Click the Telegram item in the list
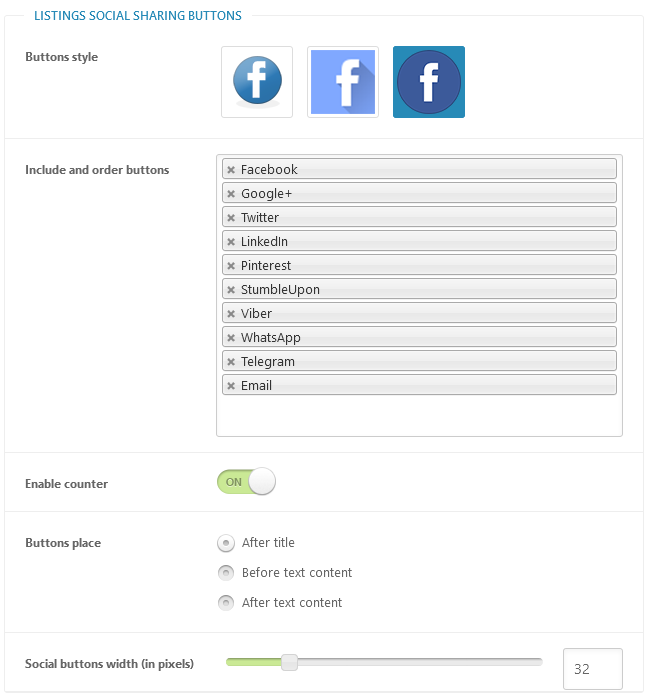The width and height of the screenshot is (648, 695). click(x=419, y=361)
